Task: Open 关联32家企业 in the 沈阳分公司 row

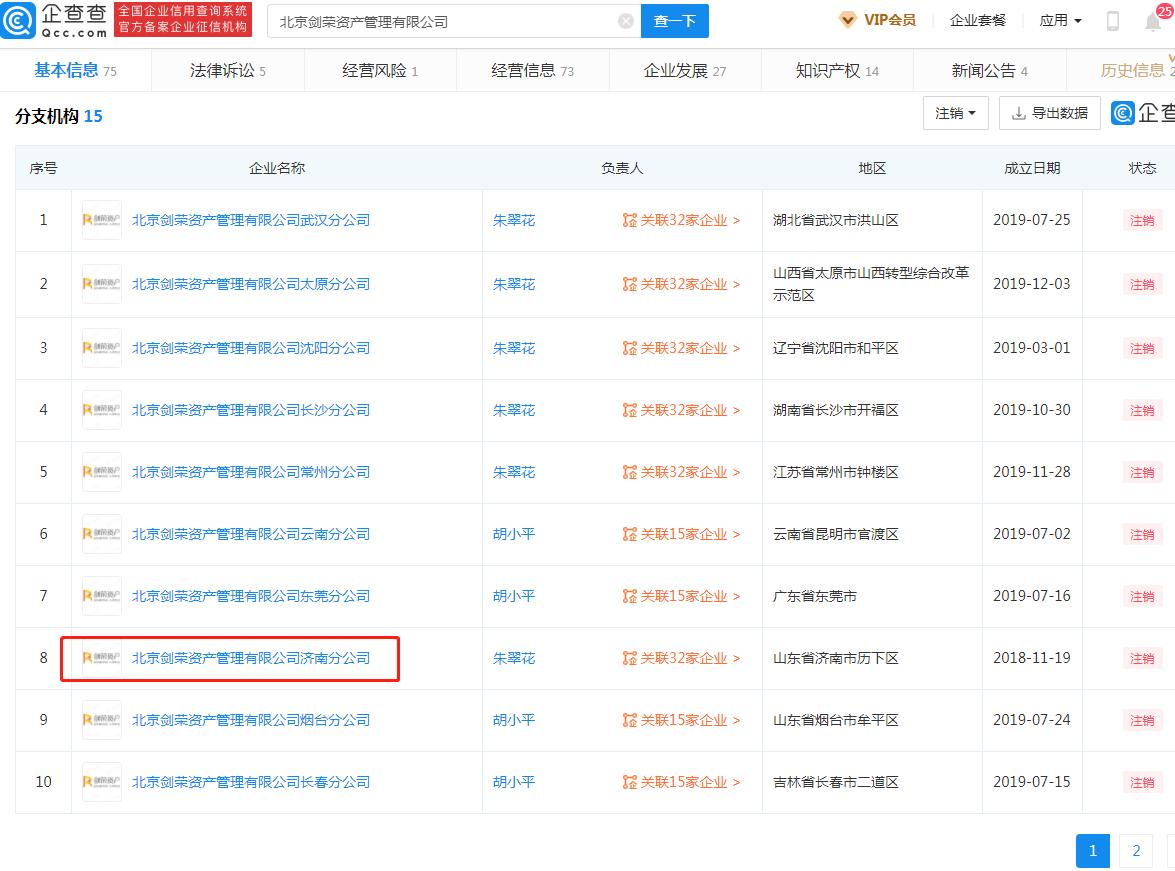Action: (681, 348)
